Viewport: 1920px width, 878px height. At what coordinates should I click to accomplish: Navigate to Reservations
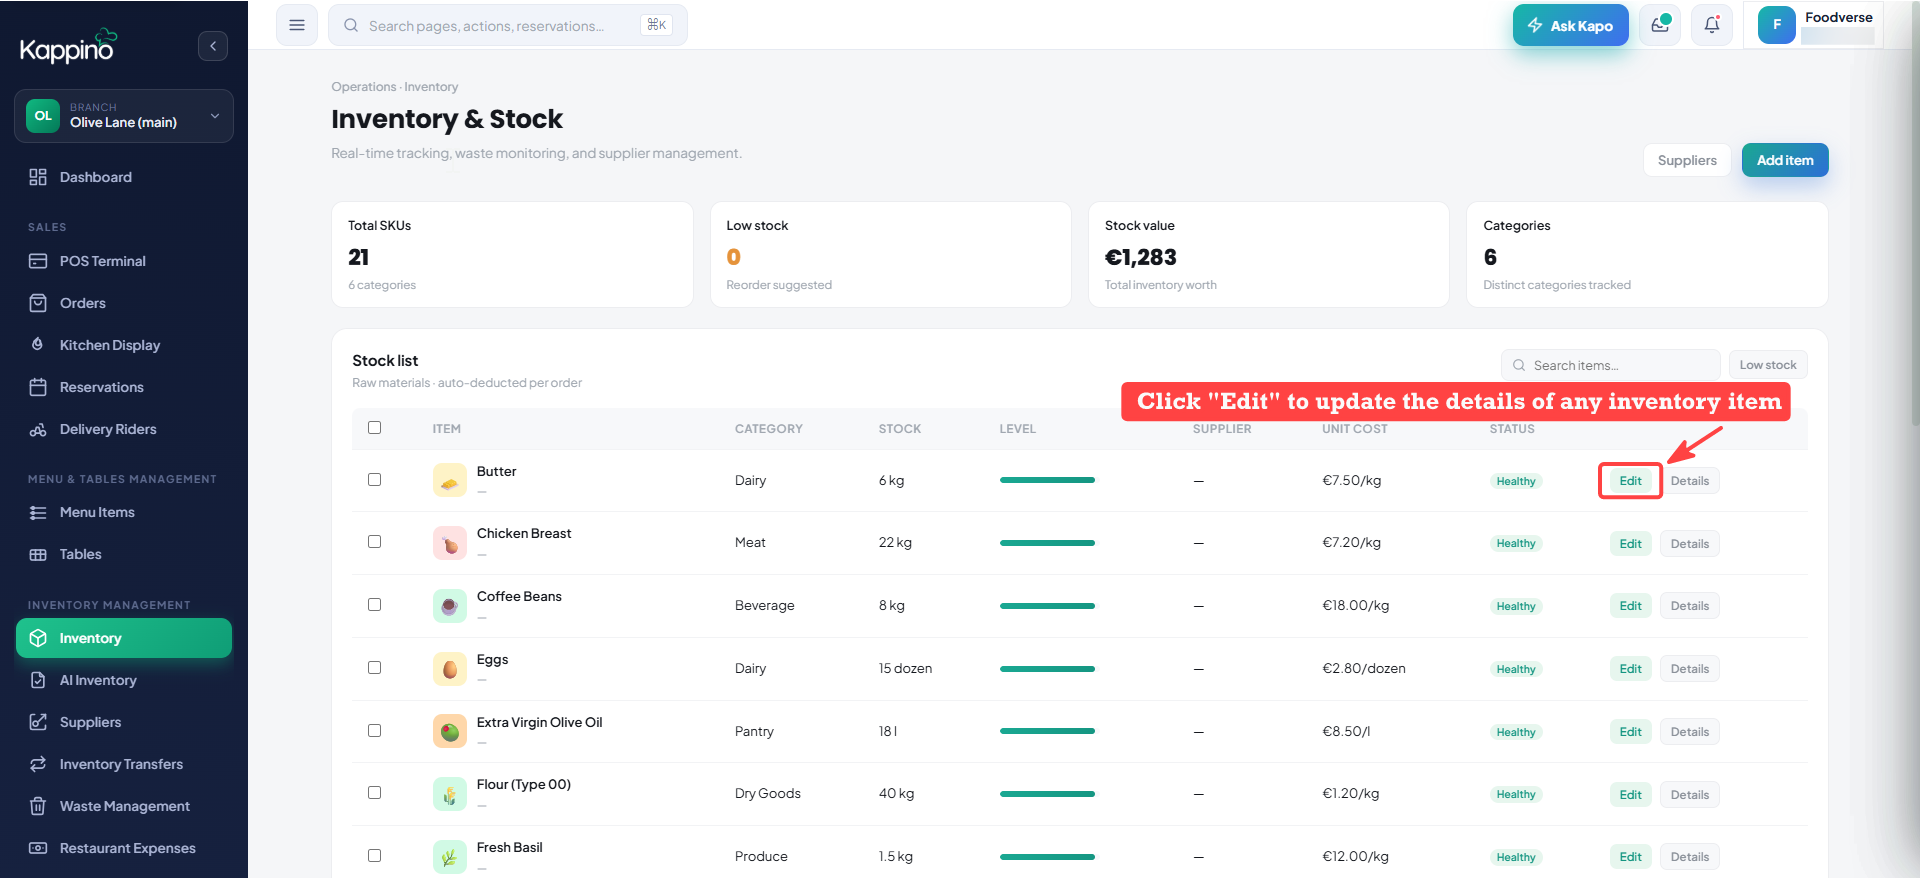[x=124, y=387]
